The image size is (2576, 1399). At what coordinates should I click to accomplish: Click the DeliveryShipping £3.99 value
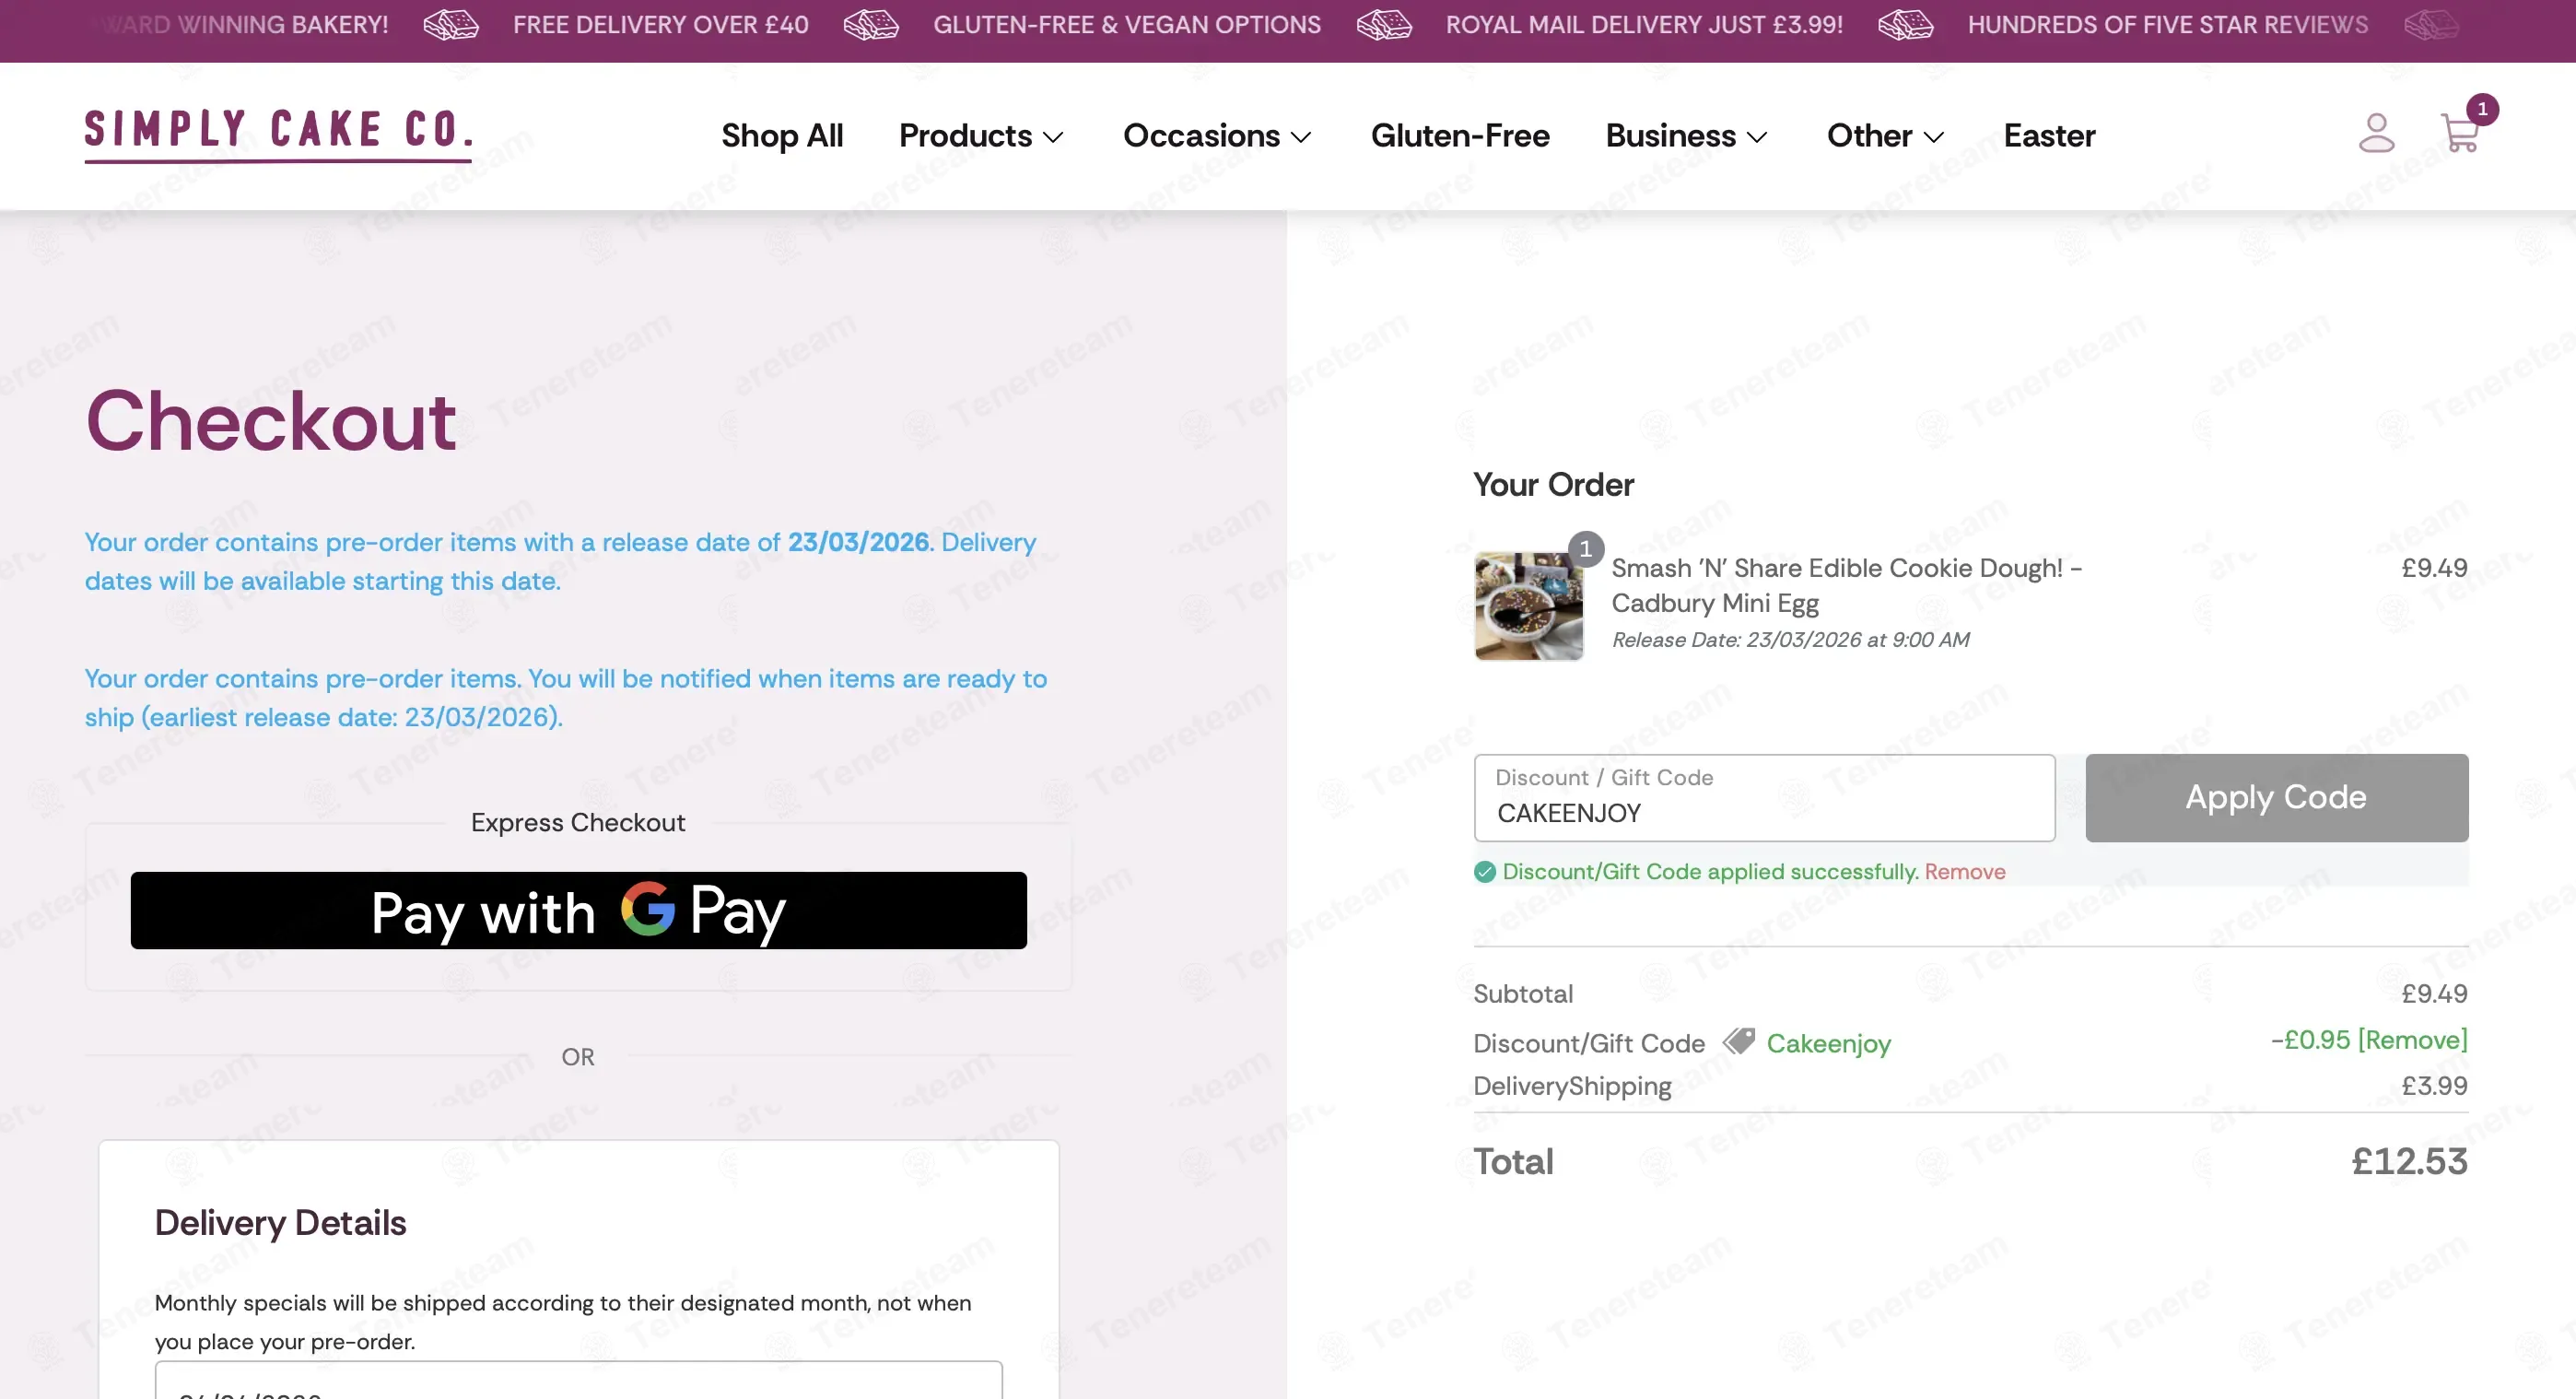pyautogui.click(x=2434, y=1085)
